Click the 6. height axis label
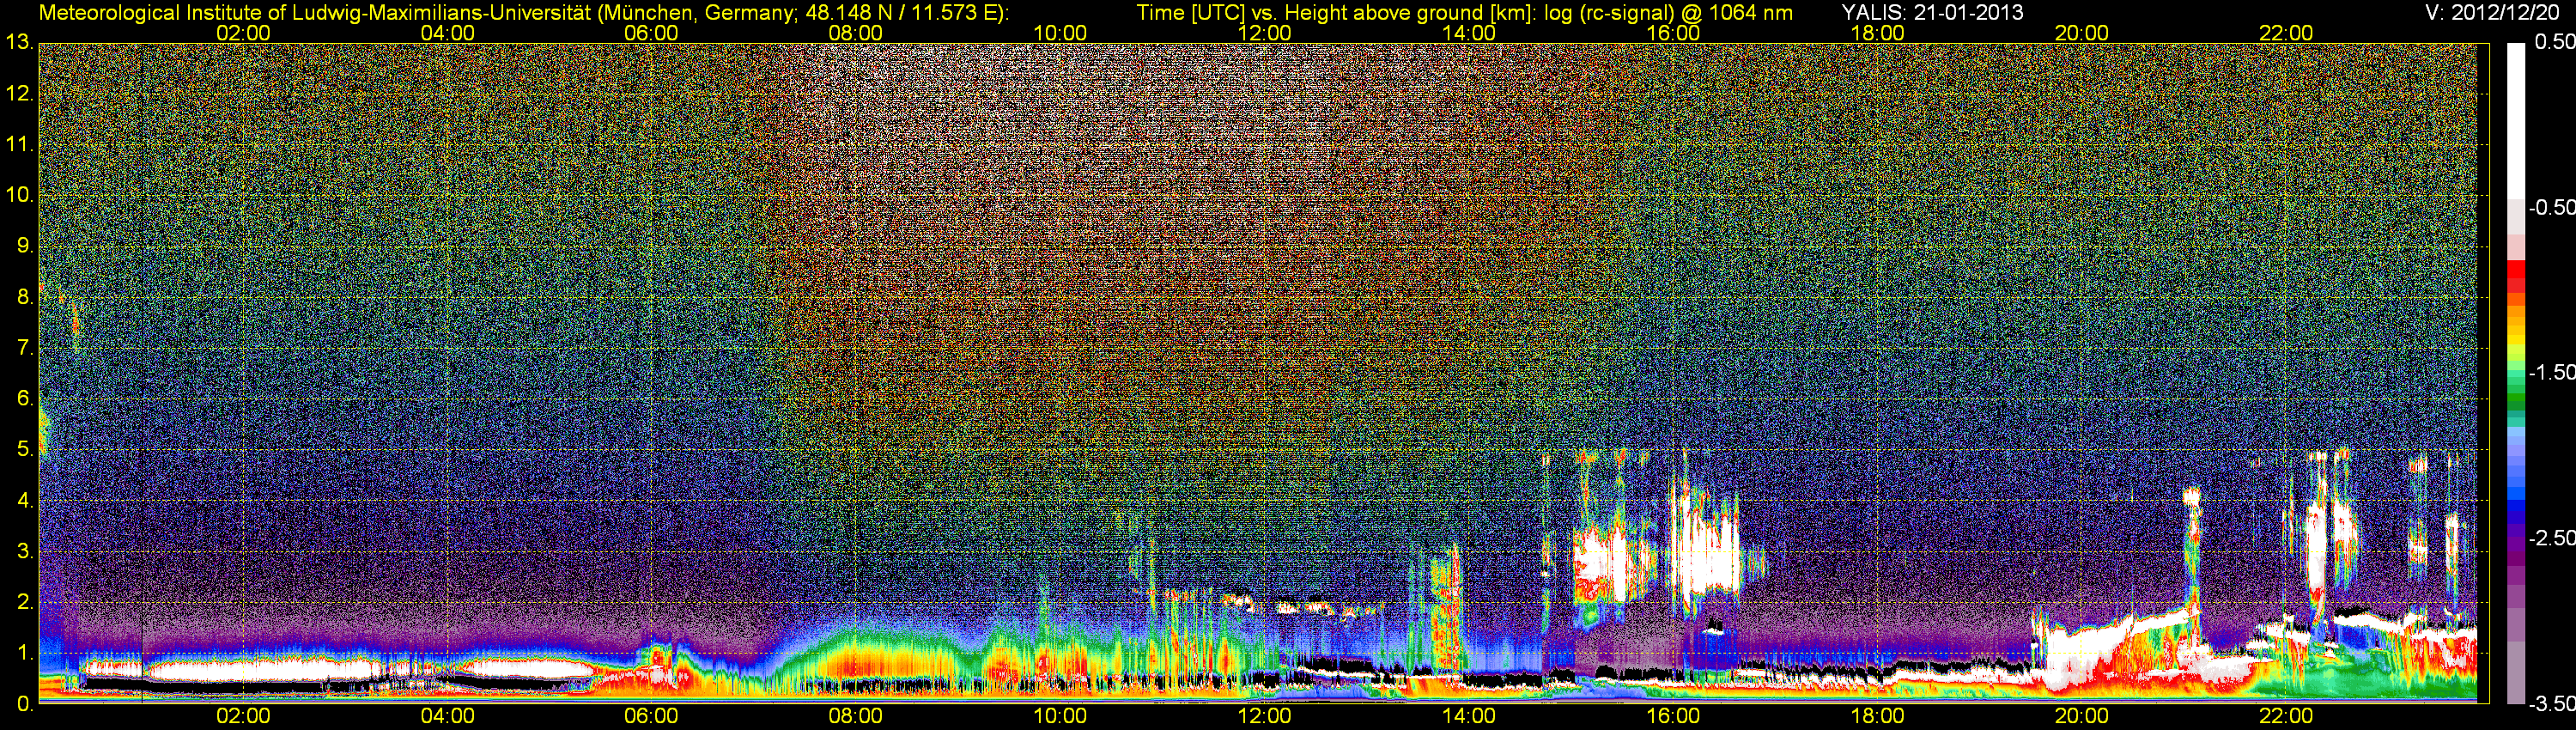Screen dimensions: 2576x730 click(x=24, y=399)
